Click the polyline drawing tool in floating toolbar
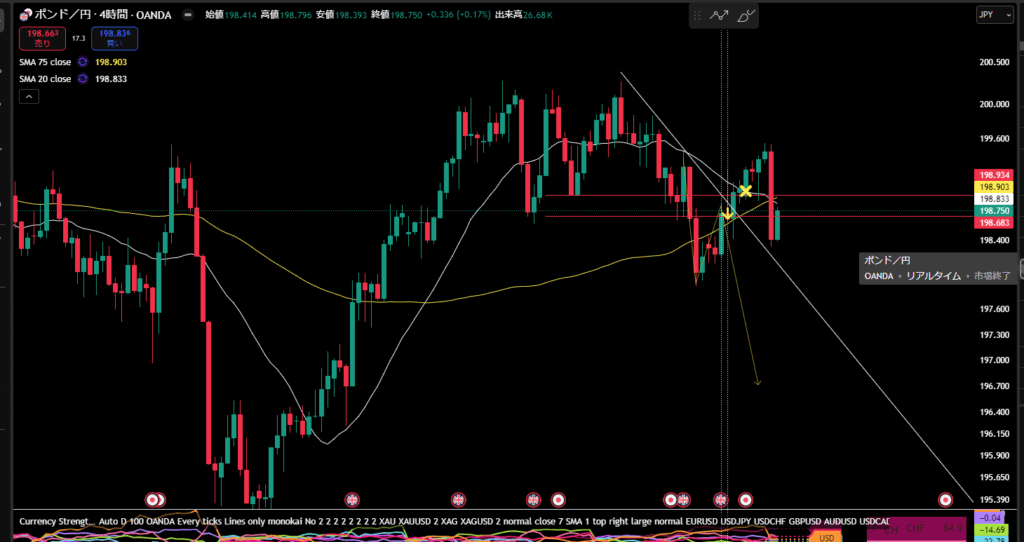The height and width of the screenshot is (542, 1024). 719,15
